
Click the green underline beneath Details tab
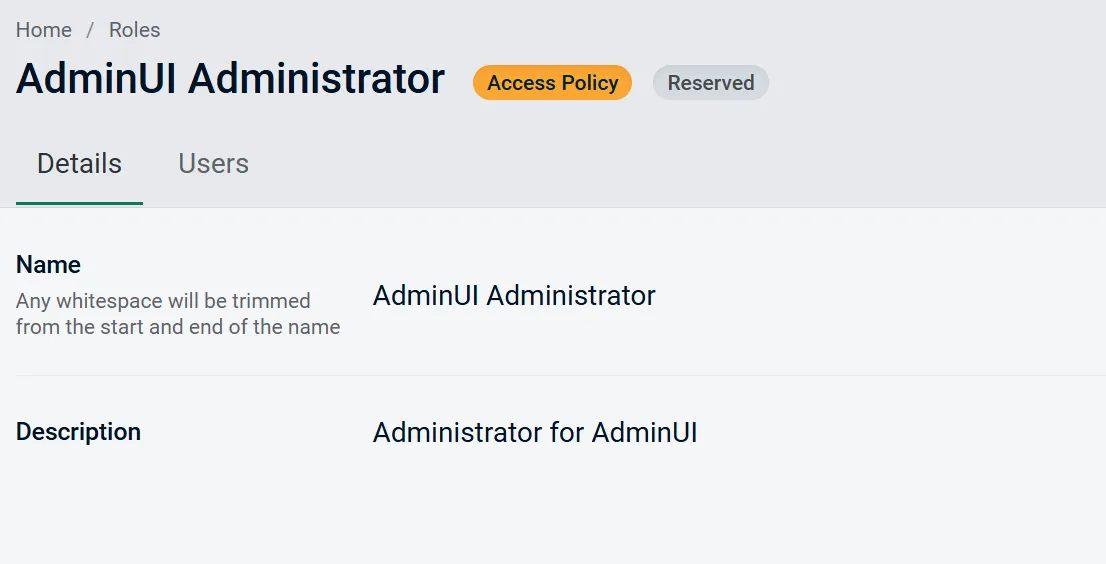pos(79,203)
